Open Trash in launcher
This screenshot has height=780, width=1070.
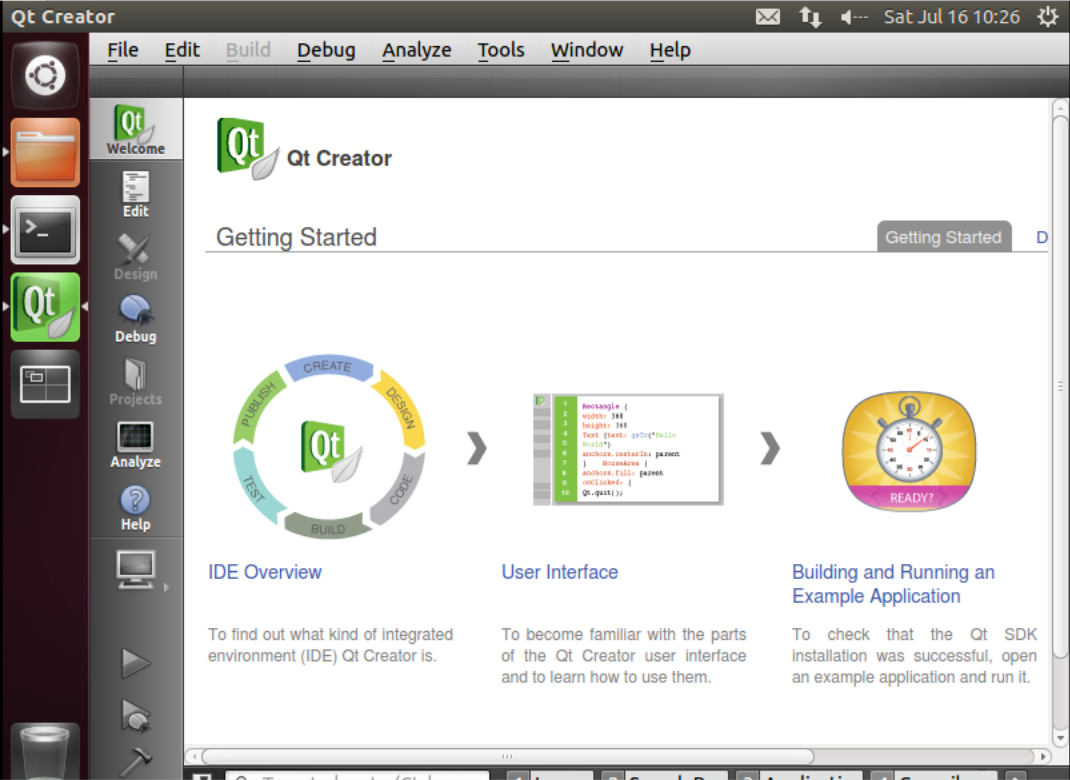(x=45, y=752)
